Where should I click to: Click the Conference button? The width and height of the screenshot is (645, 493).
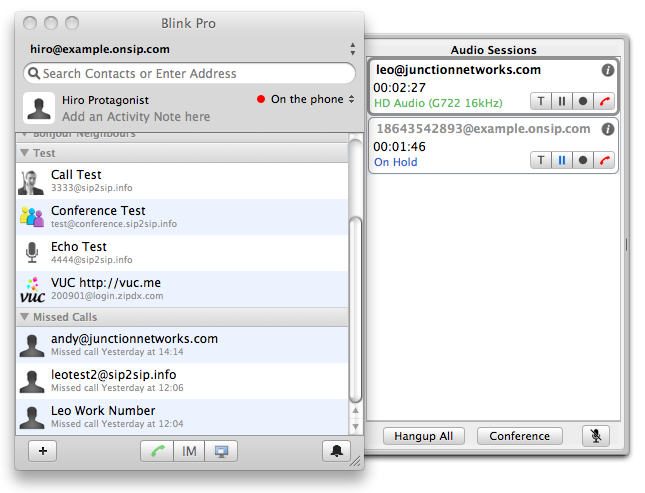pos(520,436)
